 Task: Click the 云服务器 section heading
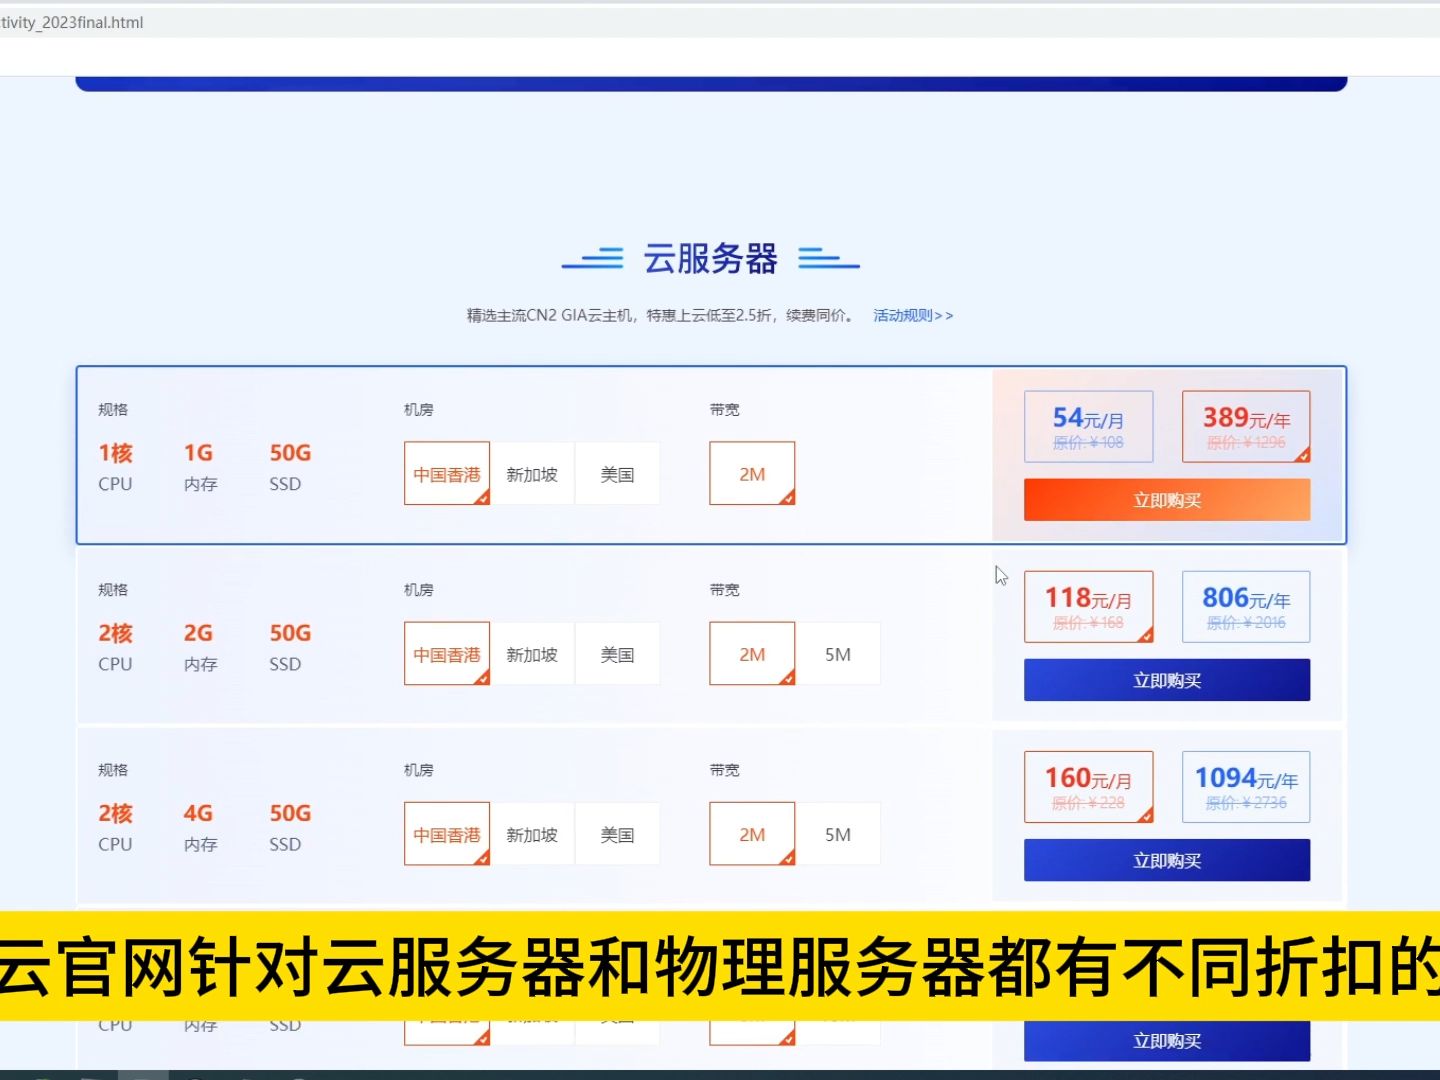click(710, 259)
